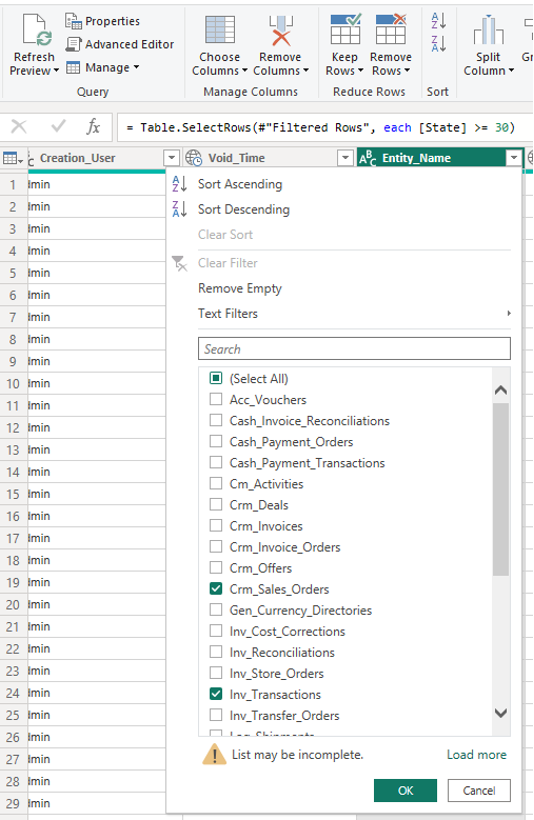
Task: Click the filter list scrollbar thumb
Action: 501,489
